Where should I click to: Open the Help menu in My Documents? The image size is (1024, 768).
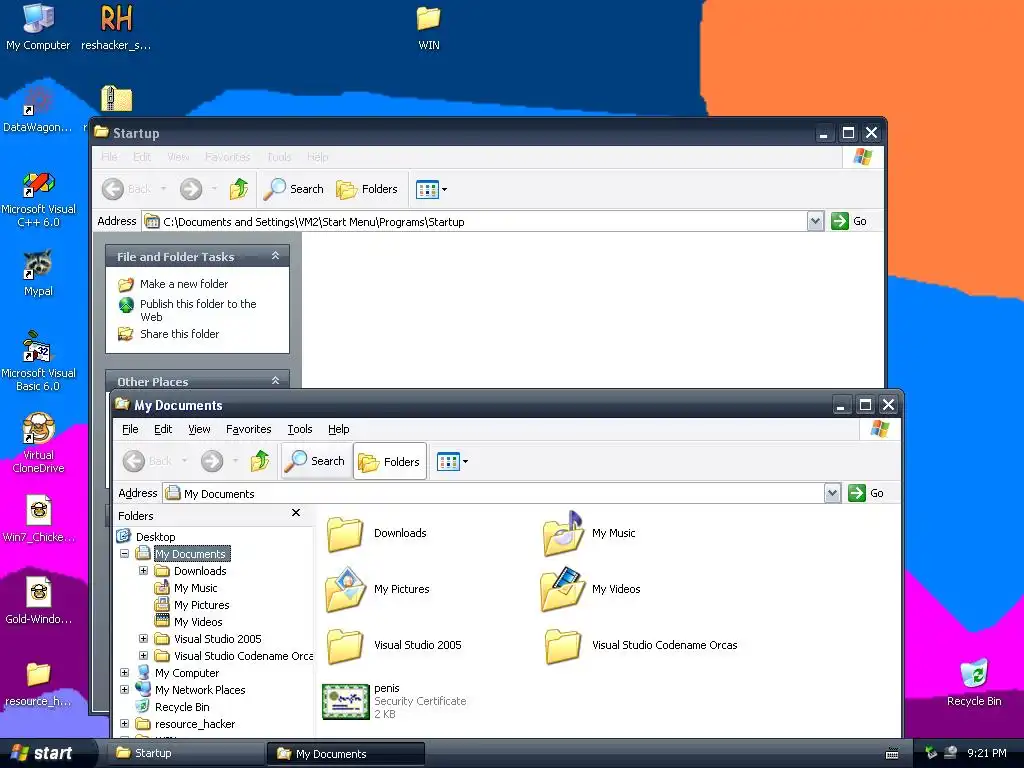[338, 429]
